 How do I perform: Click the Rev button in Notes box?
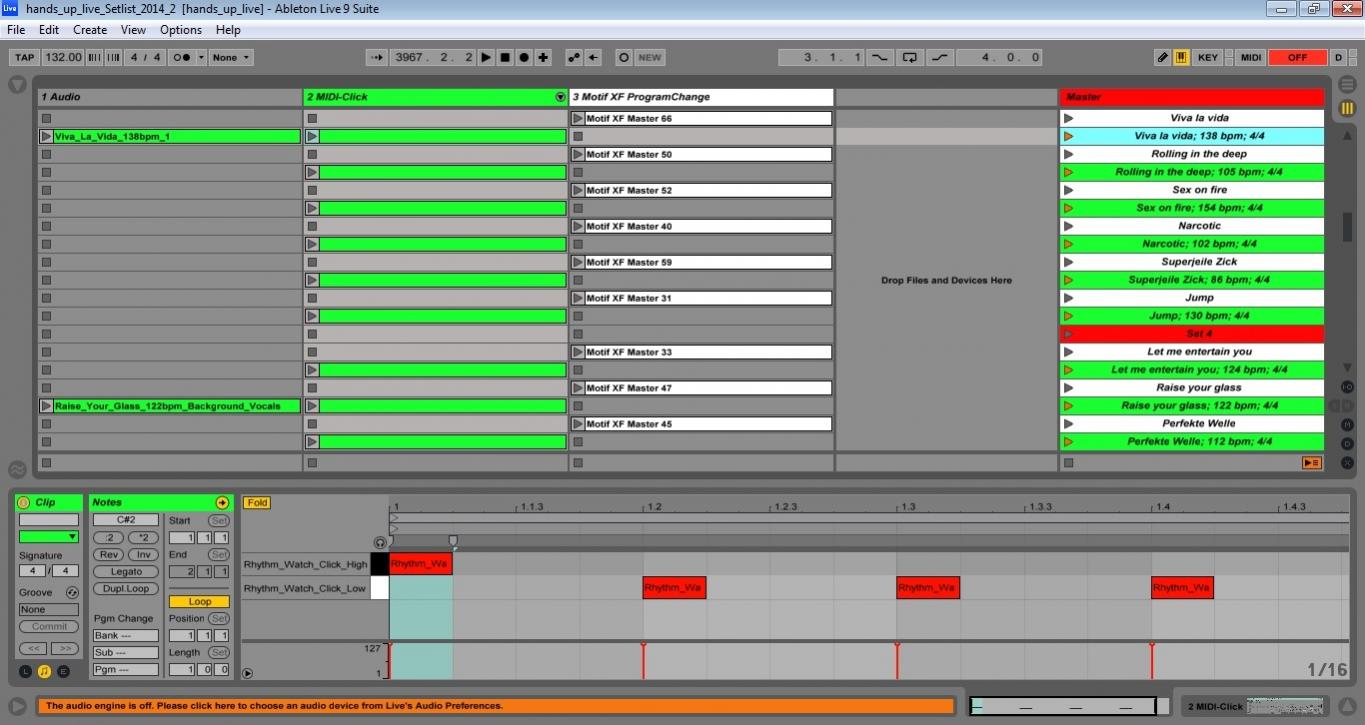108,555
